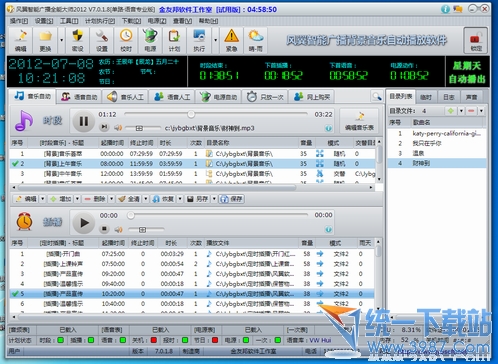Click the 增加 button in the list toolbar

pos(60,199)
